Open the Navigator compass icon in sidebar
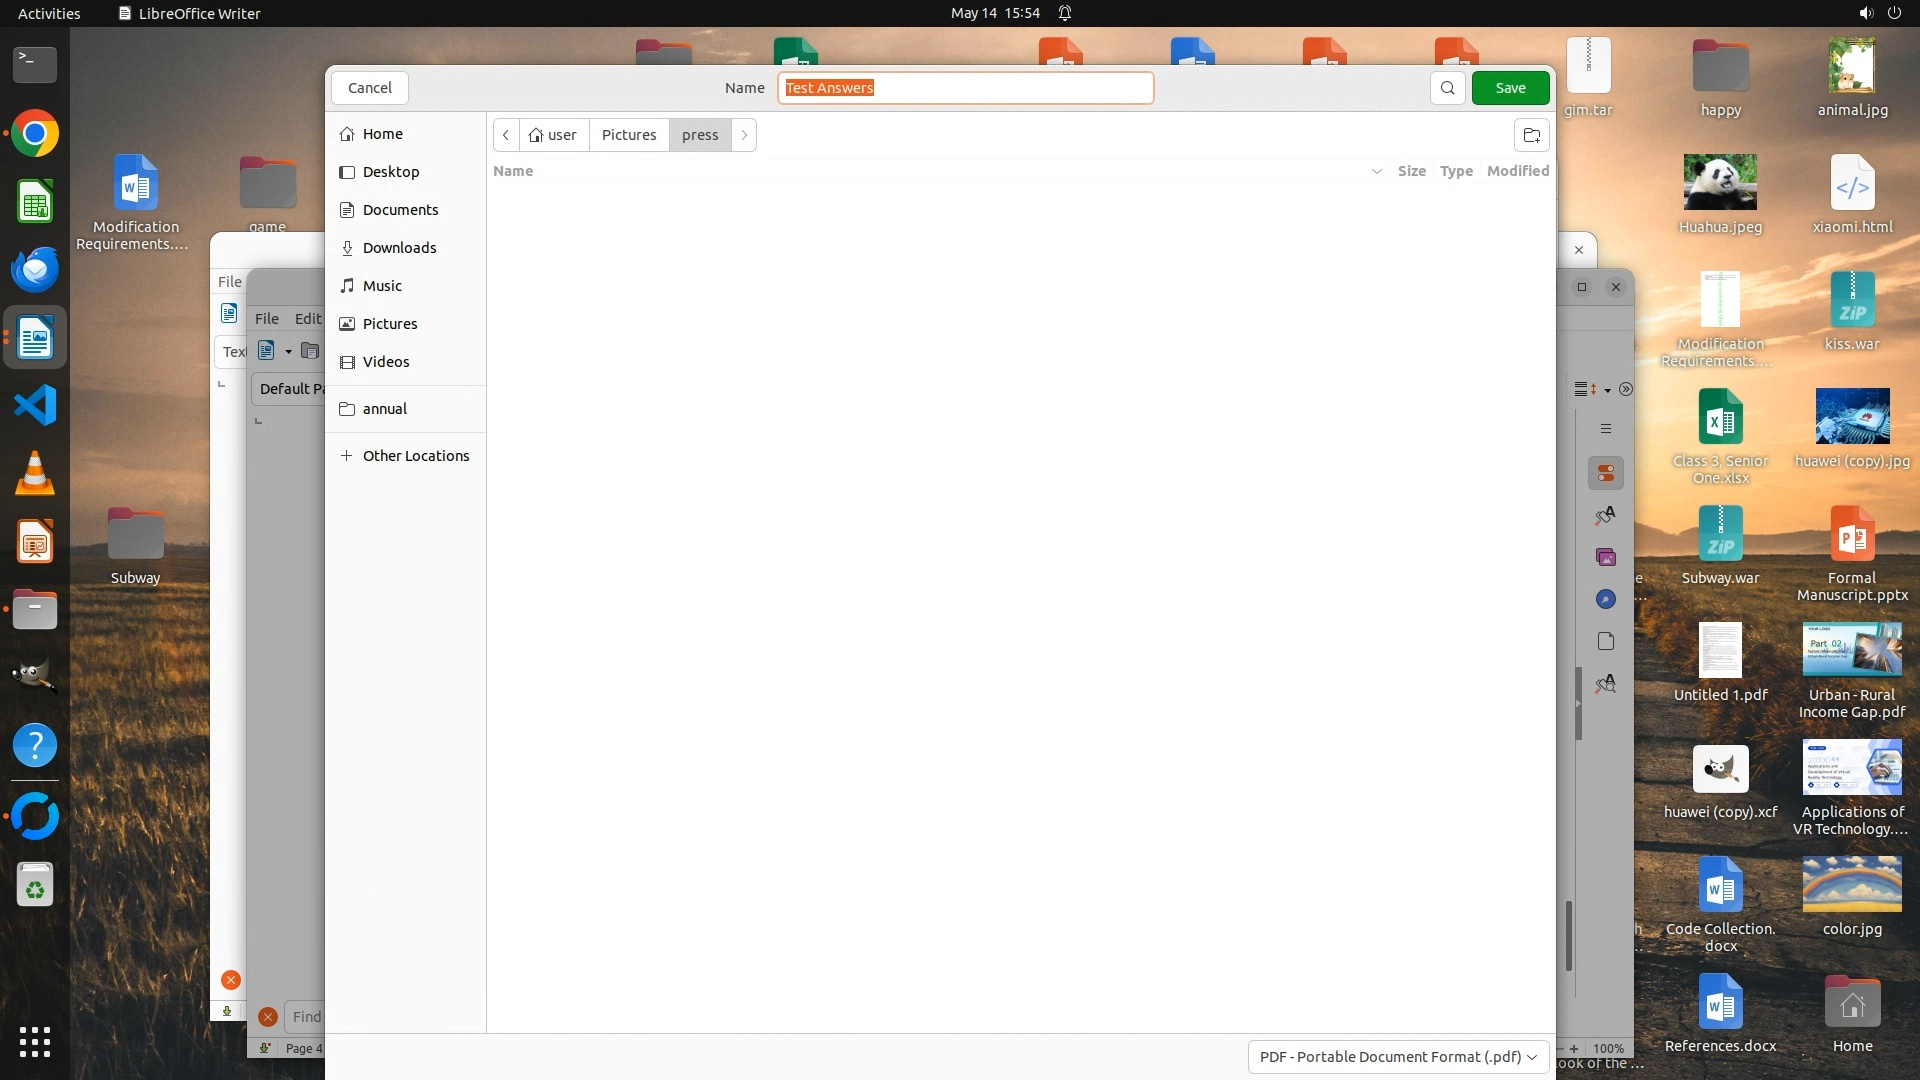The width and height of the screenshot is (1920, 1080). (1606, 599)
